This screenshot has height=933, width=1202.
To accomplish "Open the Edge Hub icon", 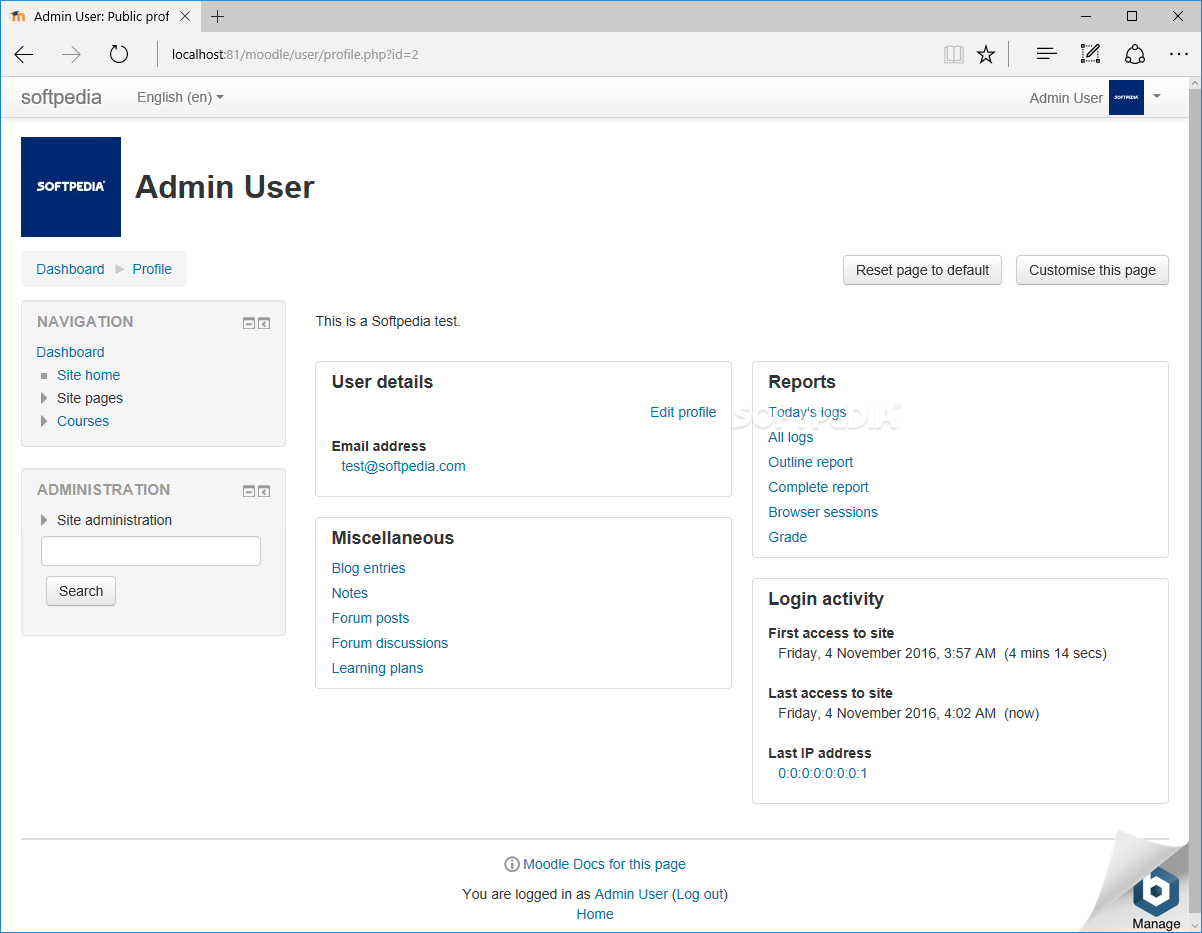I will click(1046, 54).
